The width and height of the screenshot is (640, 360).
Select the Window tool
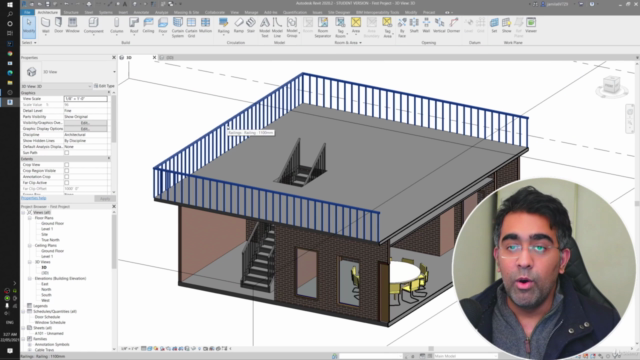[x=73, y=26]
